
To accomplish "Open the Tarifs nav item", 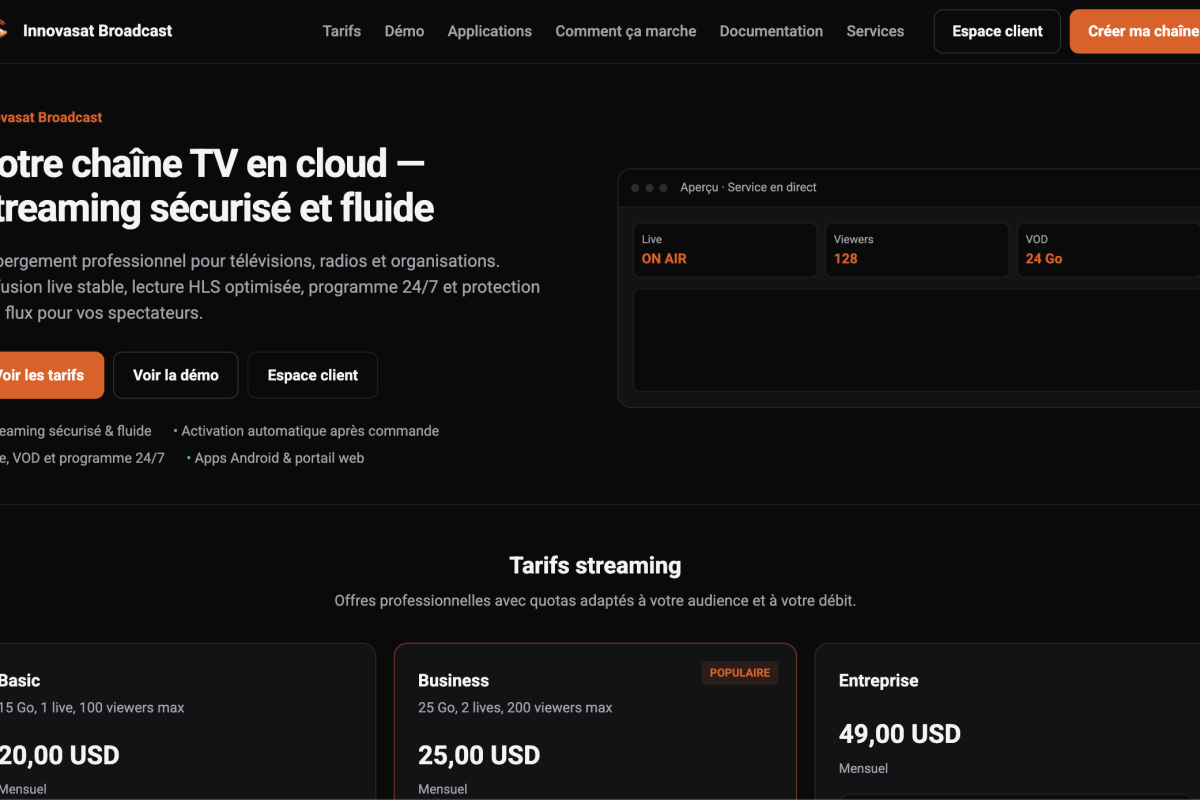I will [342, 31].
